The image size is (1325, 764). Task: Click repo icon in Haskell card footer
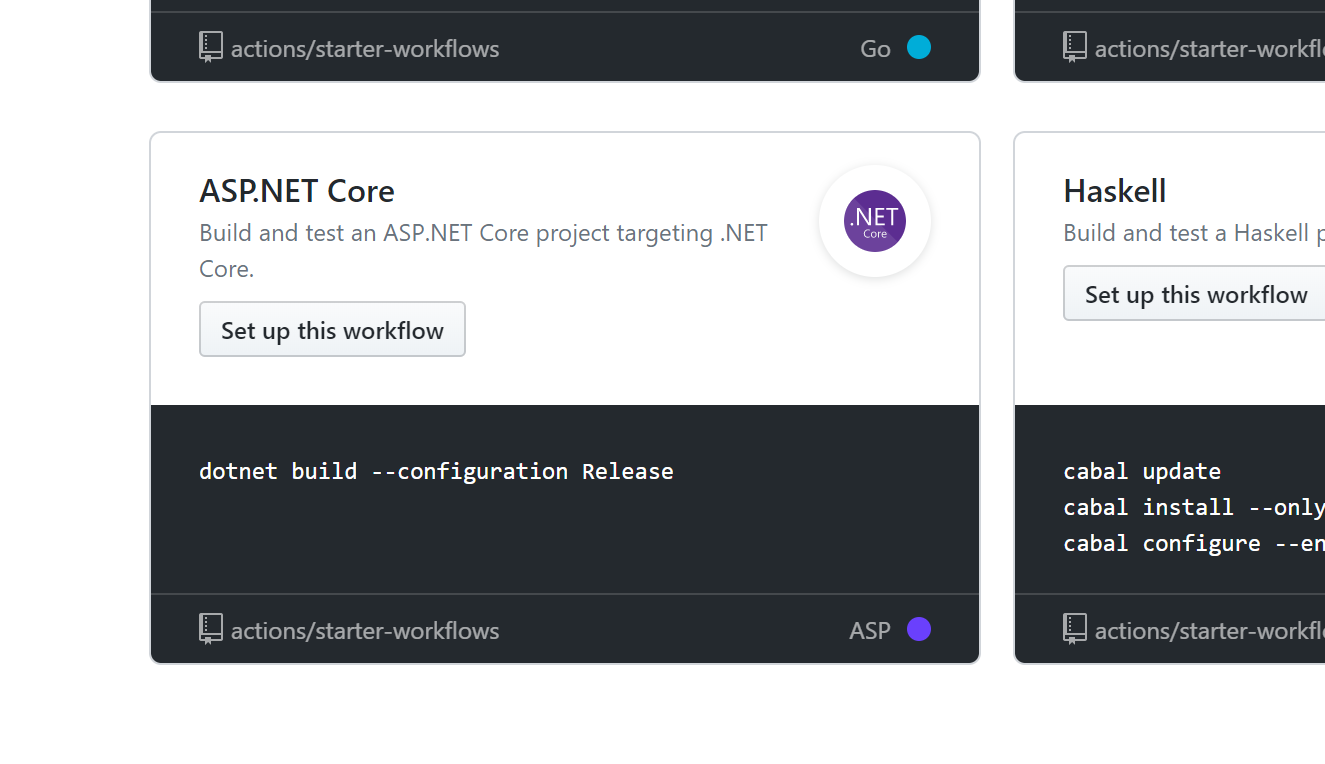(x=1075, y=630)
